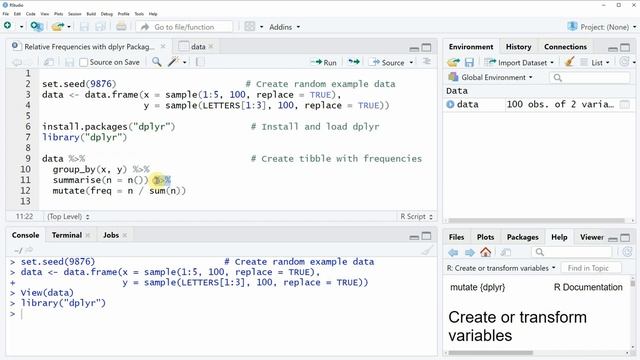Switch to the History tab
The width and height of the screenshot is (640, 360).
point(518,47)
